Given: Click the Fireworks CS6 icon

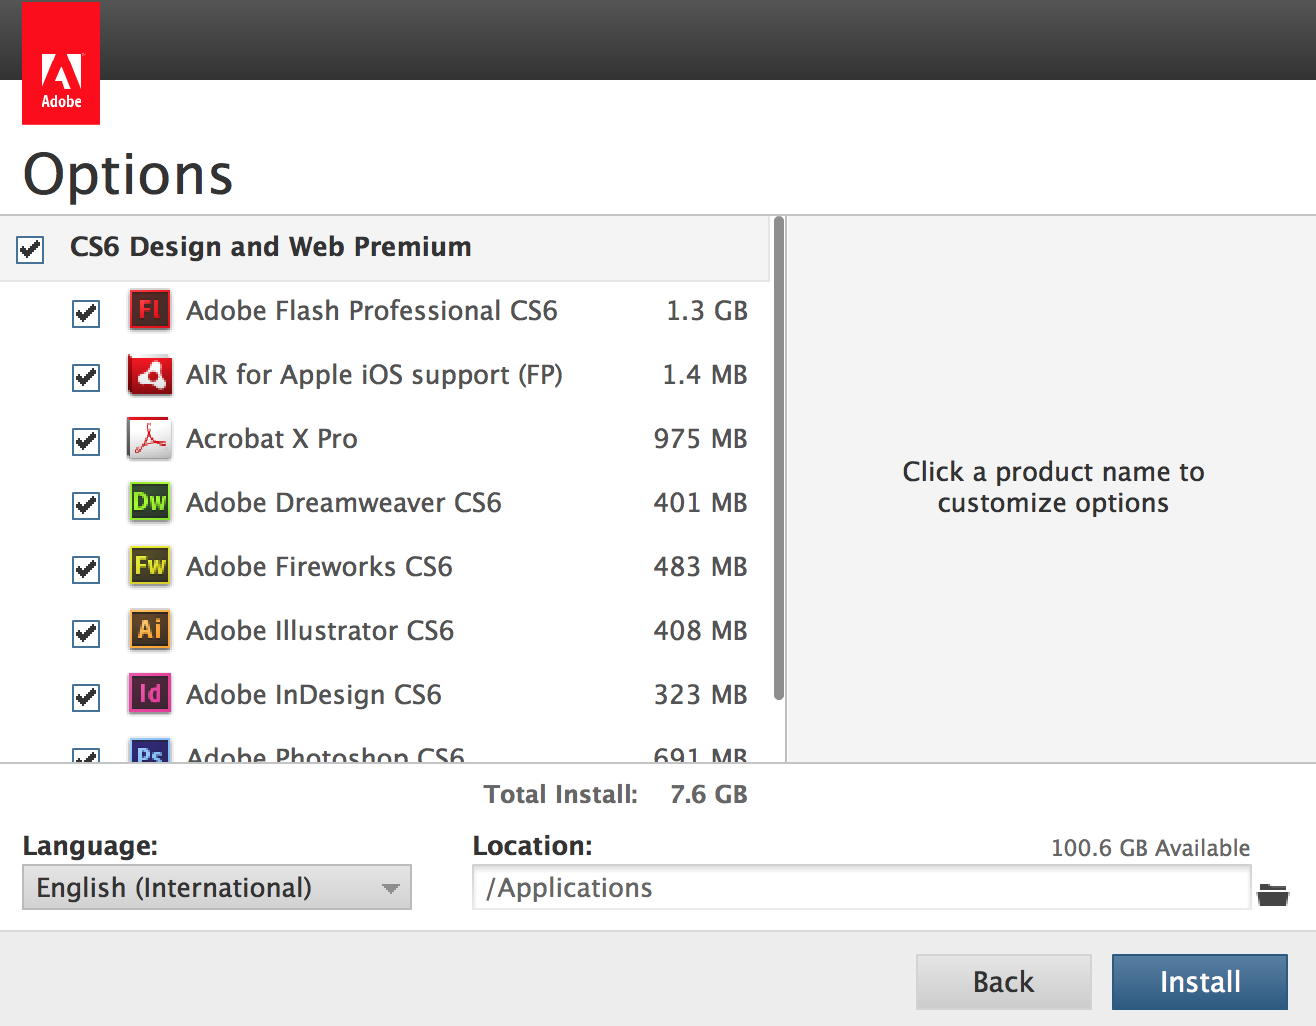Looking at the screenshot, I should coord(150,566).
